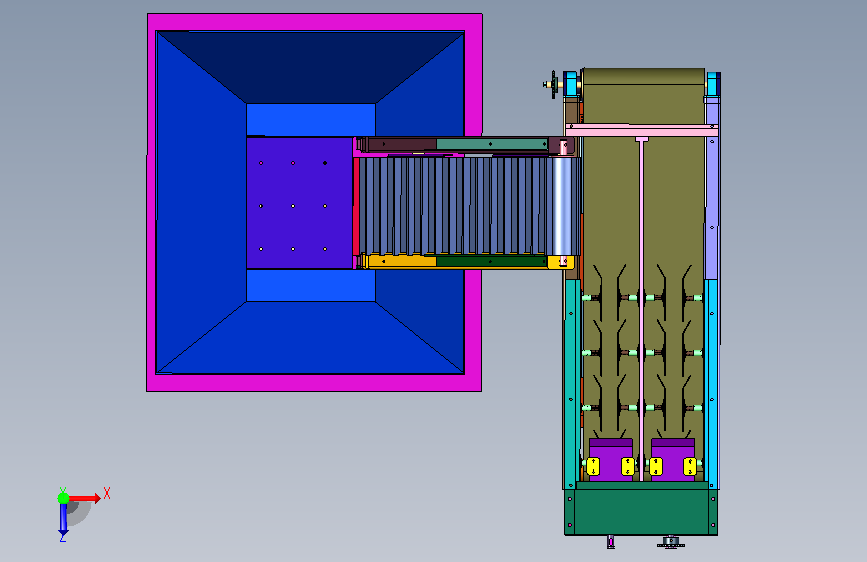
Task: Select the leftmost yellow bracket on purple block
Action: (593, 466)
